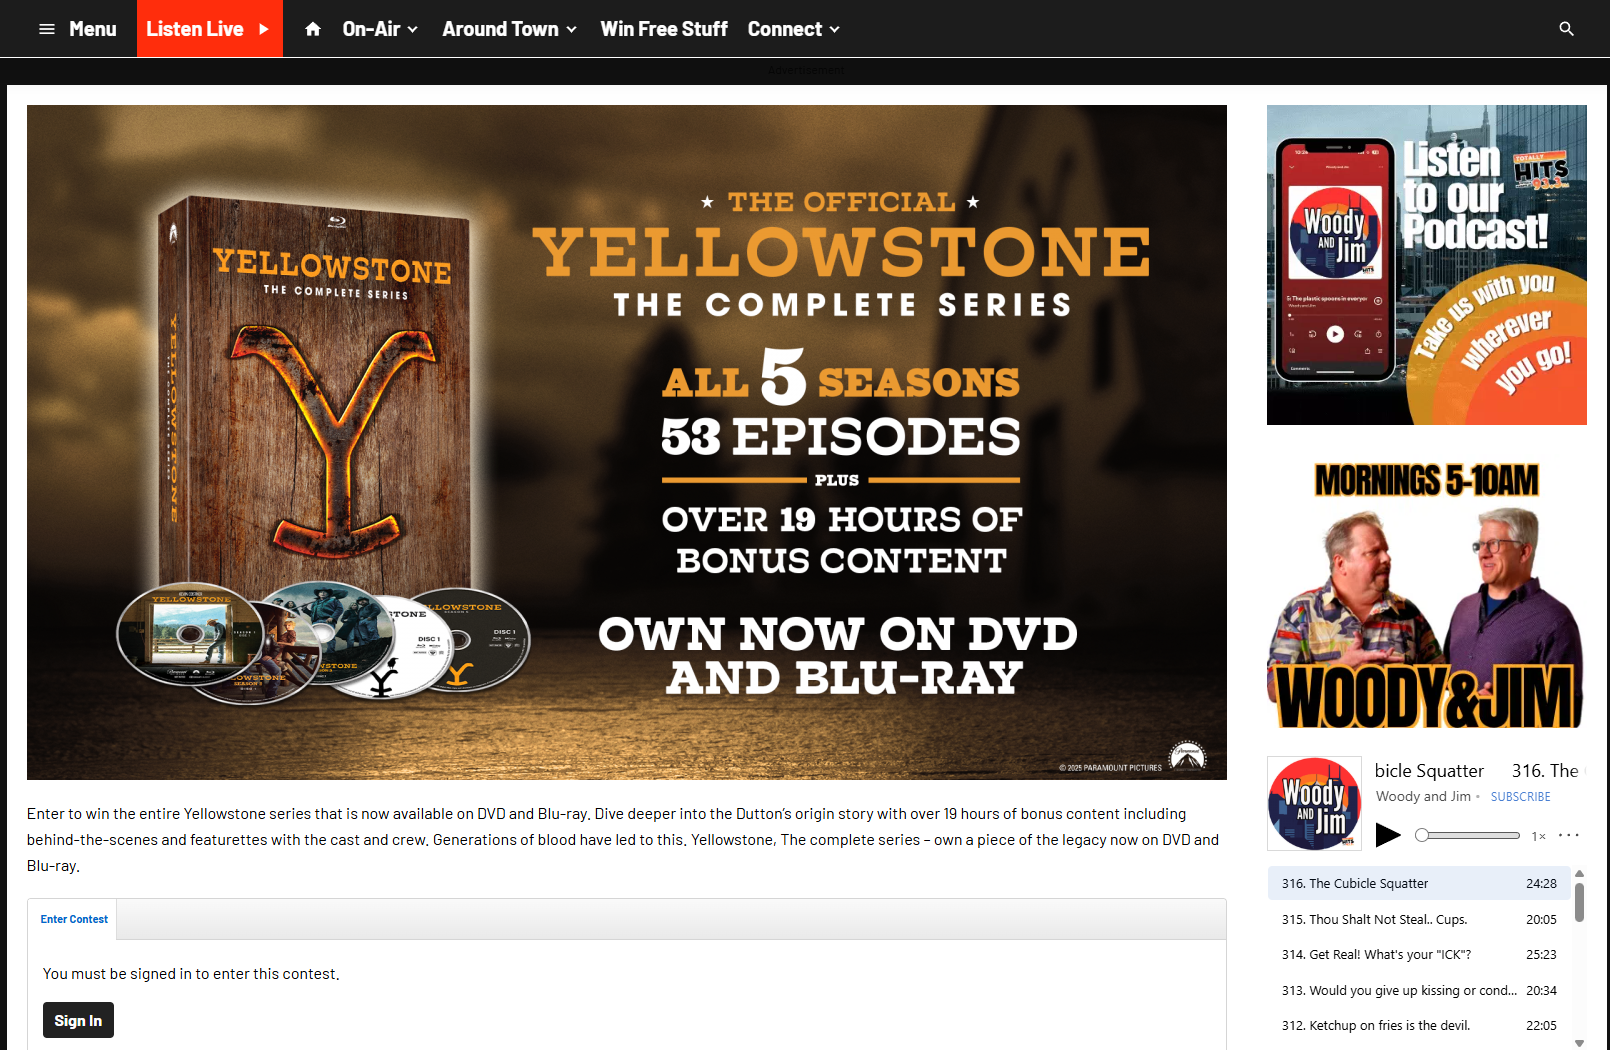Select episode 315 Thou Shalt Not Steal
This screenshot has width=1610, height=1050.
[x=1418, y=919]
